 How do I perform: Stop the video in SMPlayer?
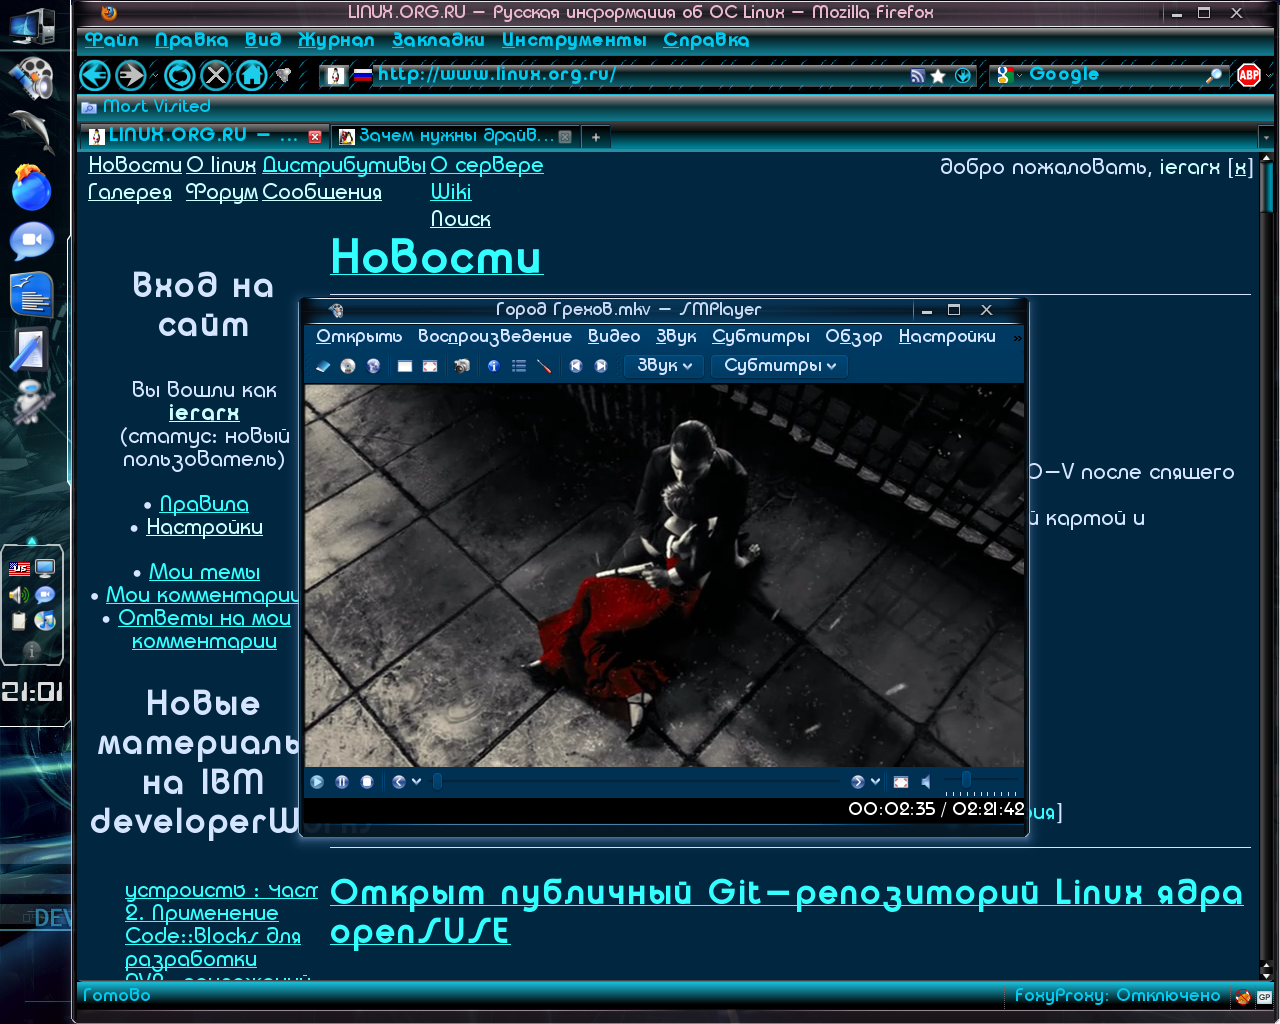(367, 782)
